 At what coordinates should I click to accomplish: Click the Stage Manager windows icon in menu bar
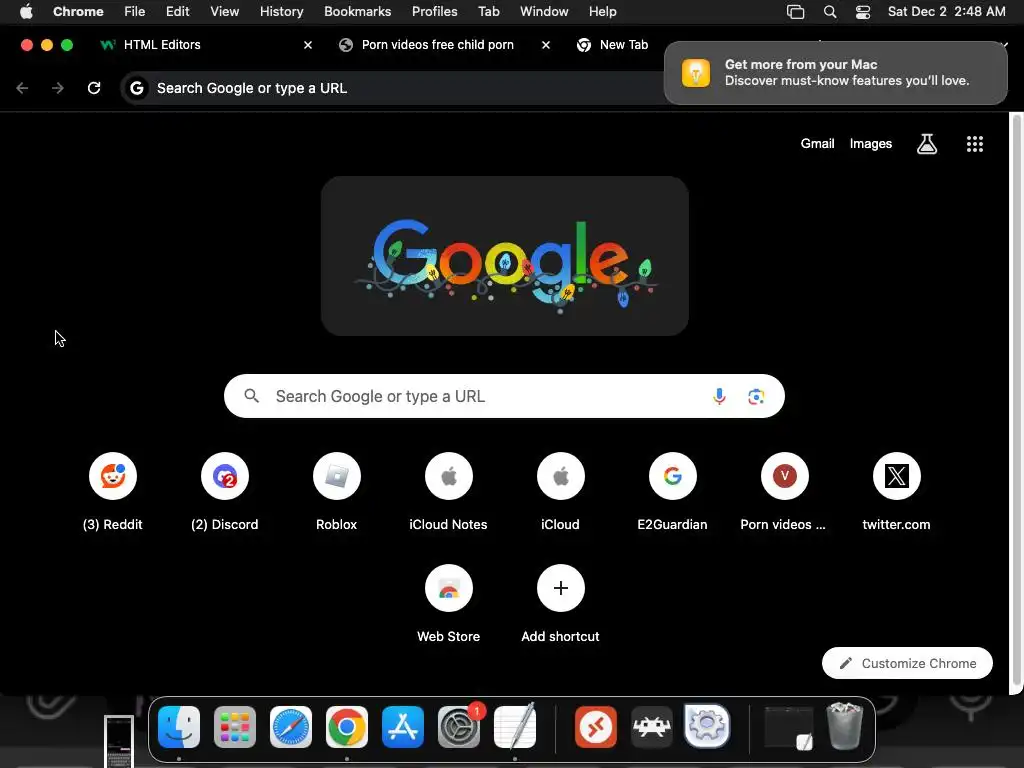pos(795,12)
